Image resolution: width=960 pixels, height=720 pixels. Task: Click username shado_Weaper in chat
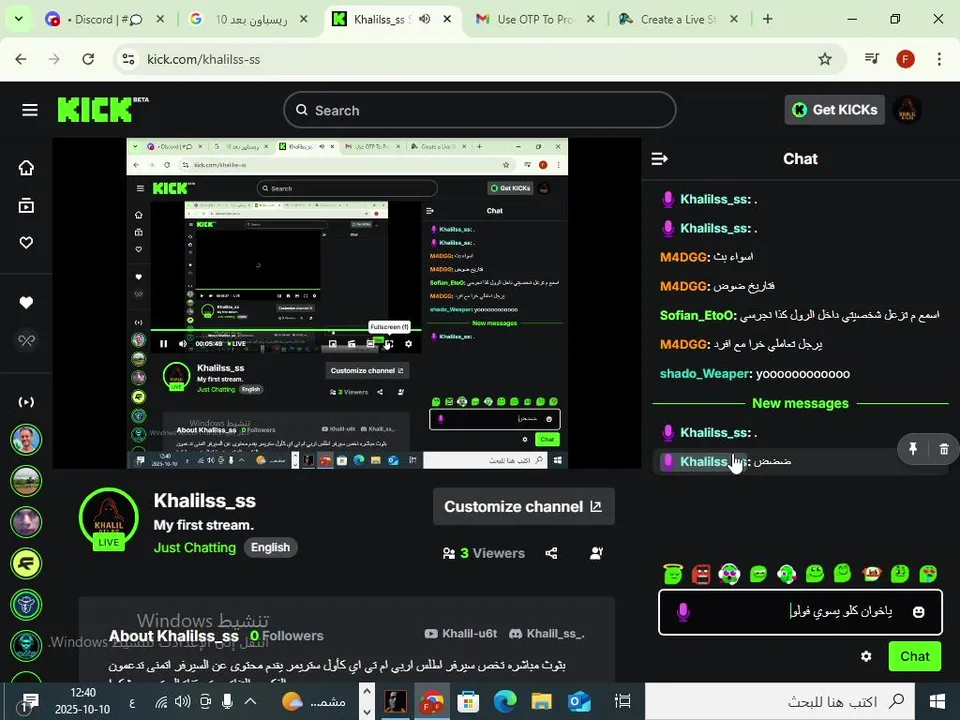(704, 373)
